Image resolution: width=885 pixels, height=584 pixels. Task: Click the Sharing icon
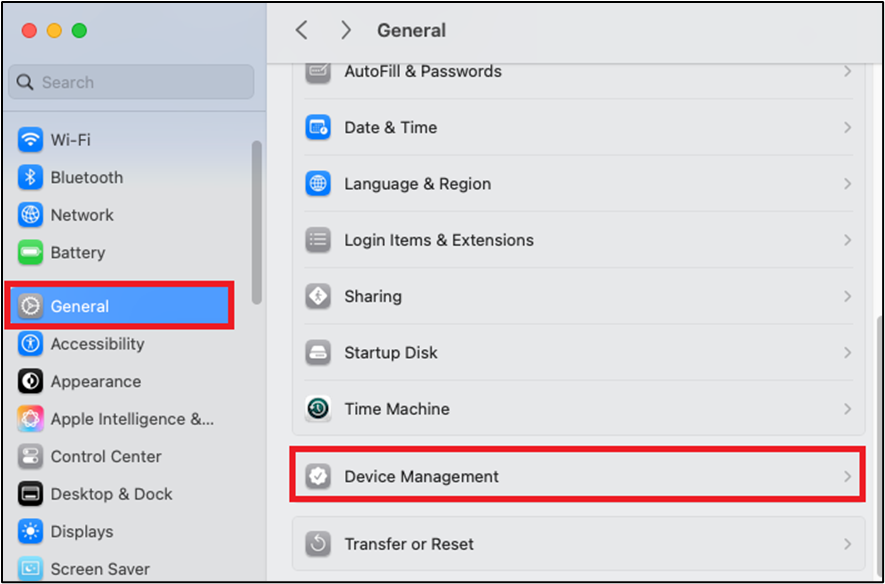(x=318, y=296)
